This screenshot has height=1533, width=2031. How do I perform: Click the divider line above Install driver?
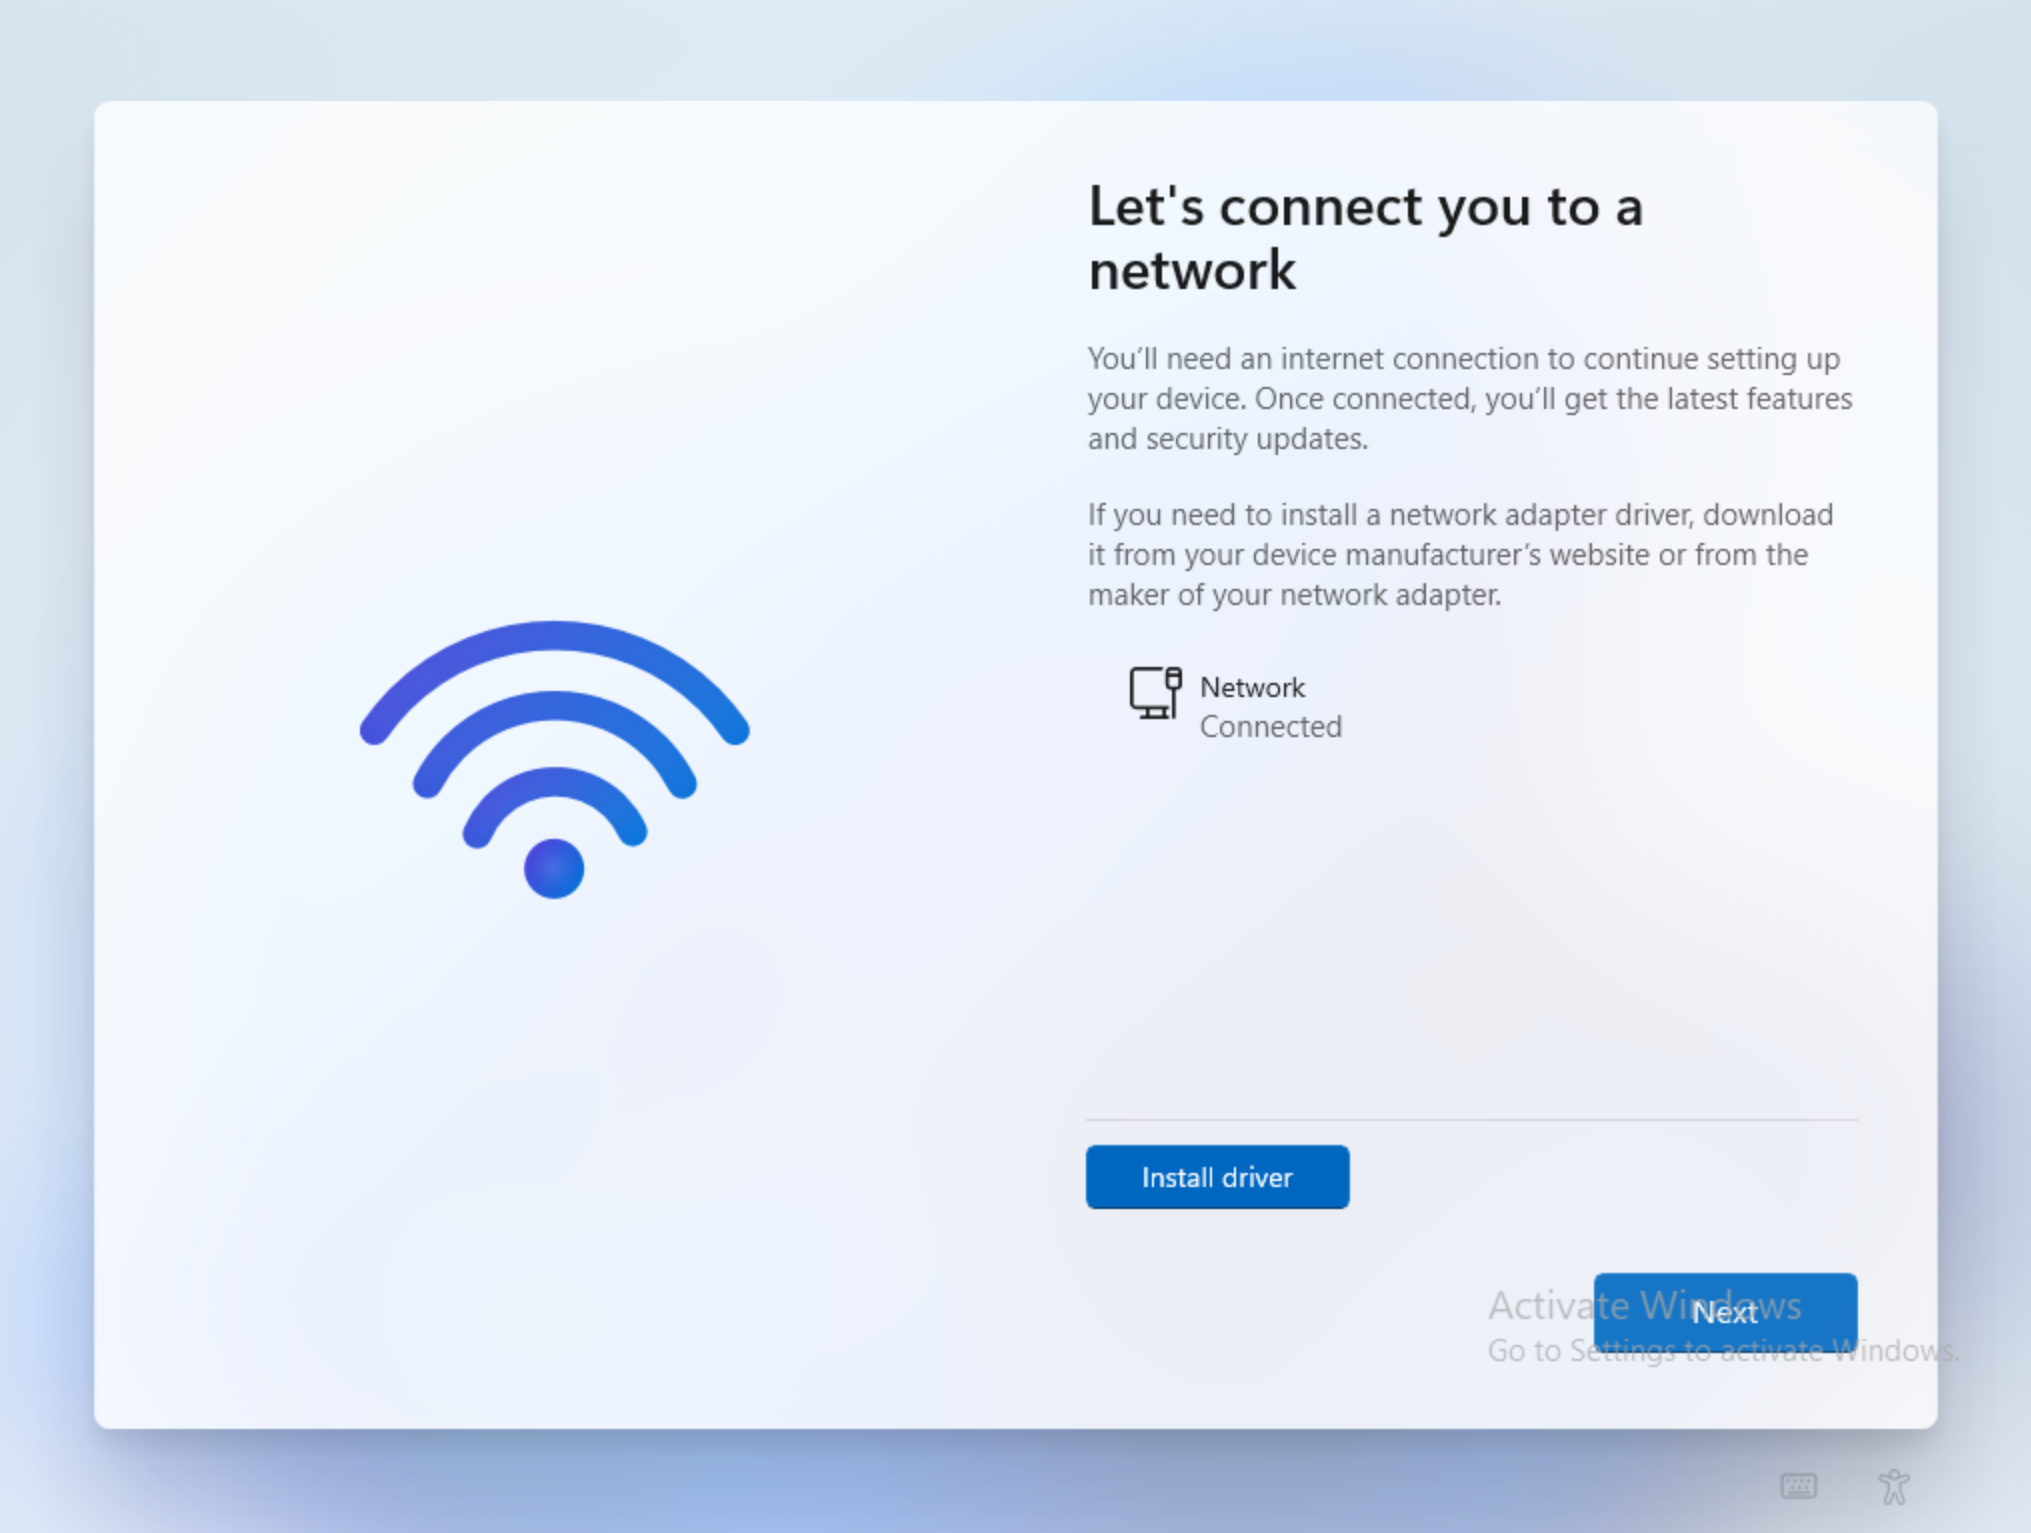1471,1120
